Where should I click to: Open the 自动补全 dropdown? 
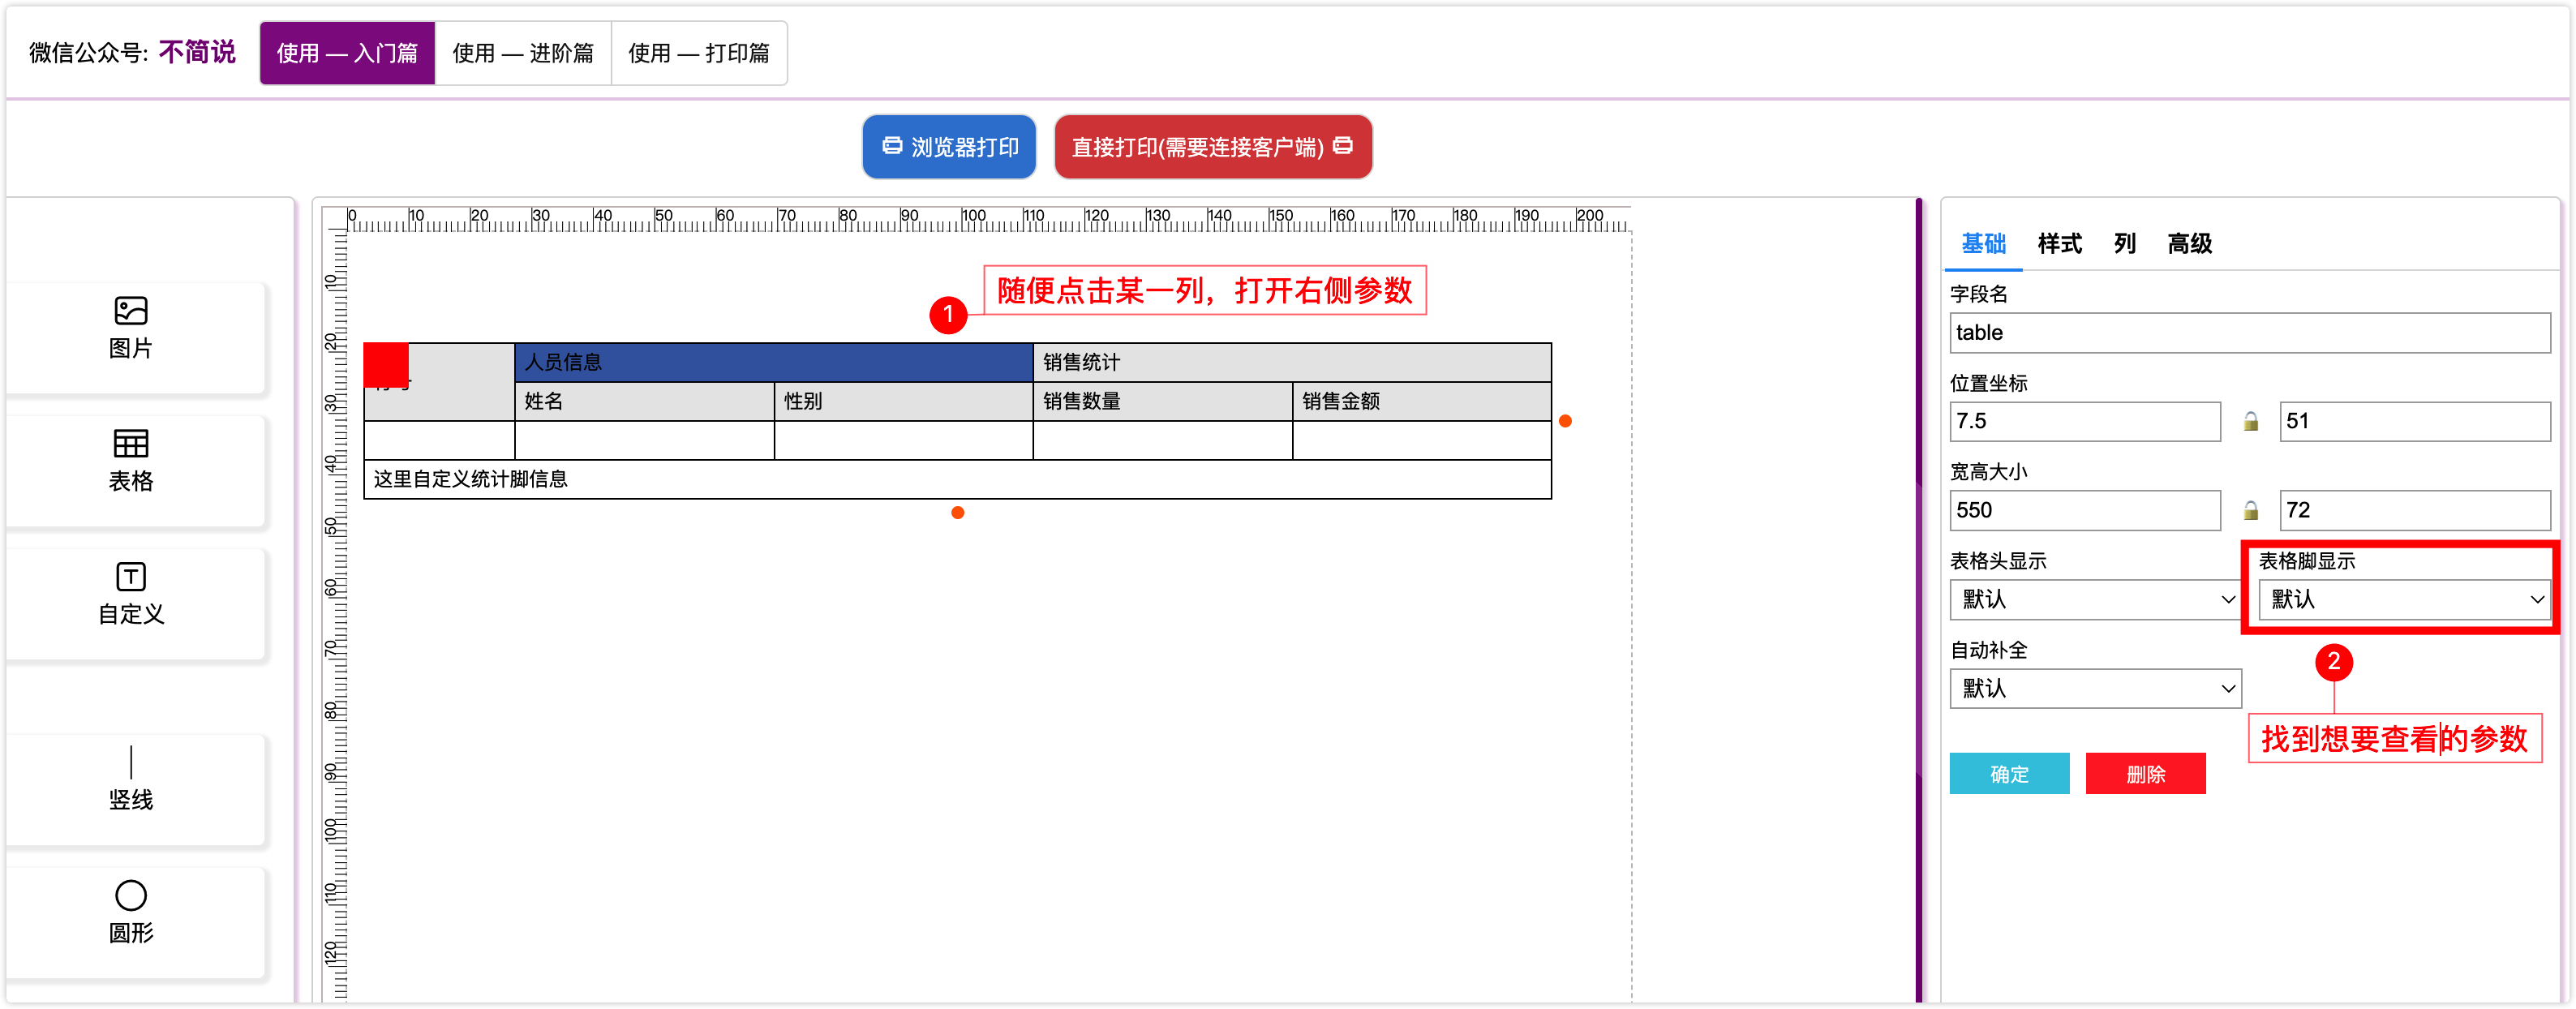(x=2095, y=688)
